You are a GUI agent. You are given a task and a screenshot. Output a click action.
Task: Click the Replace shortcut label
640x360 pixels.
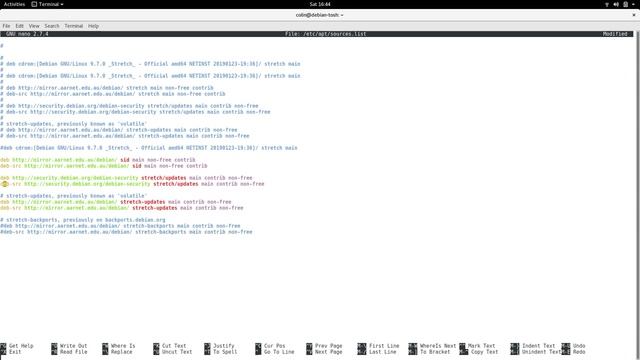point(121,352)
